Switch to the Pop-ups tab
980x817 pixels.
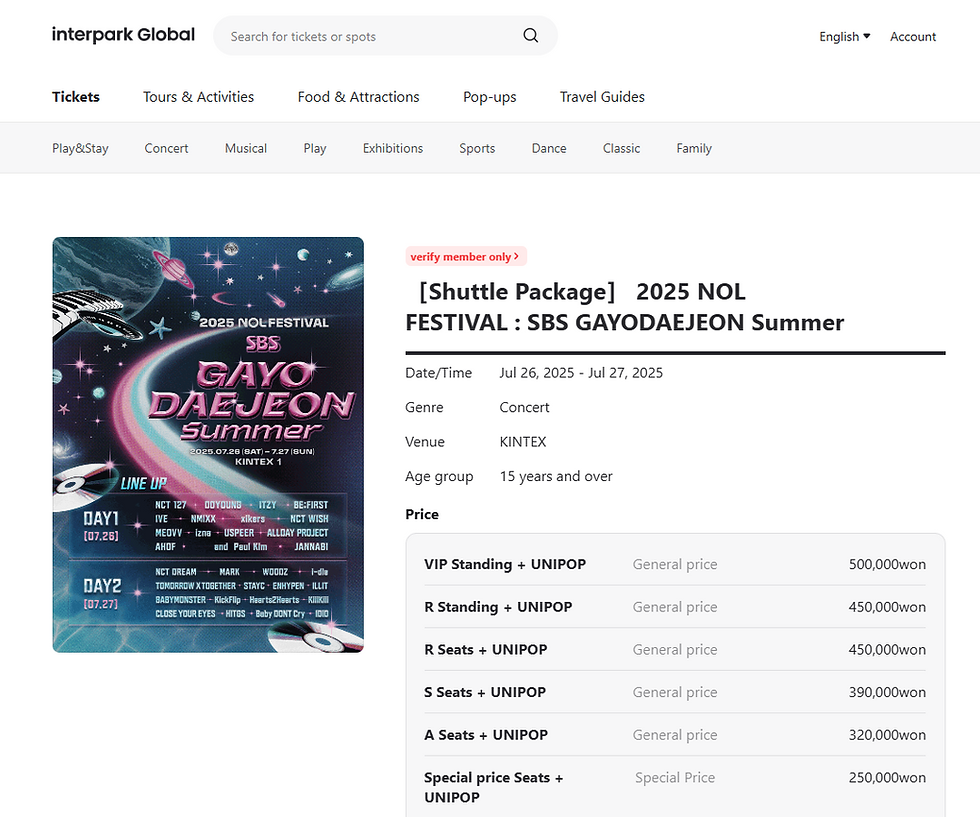(489, 98)
